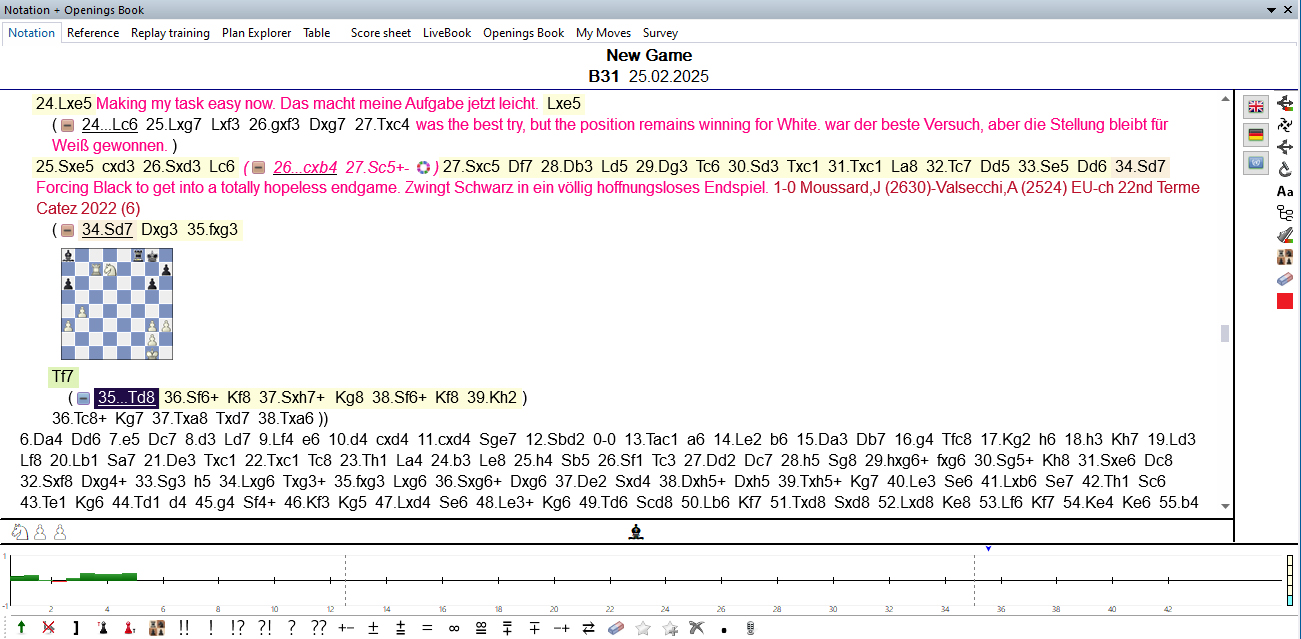
Task: Click the red square color marker
Action: tap(1285, 301)
